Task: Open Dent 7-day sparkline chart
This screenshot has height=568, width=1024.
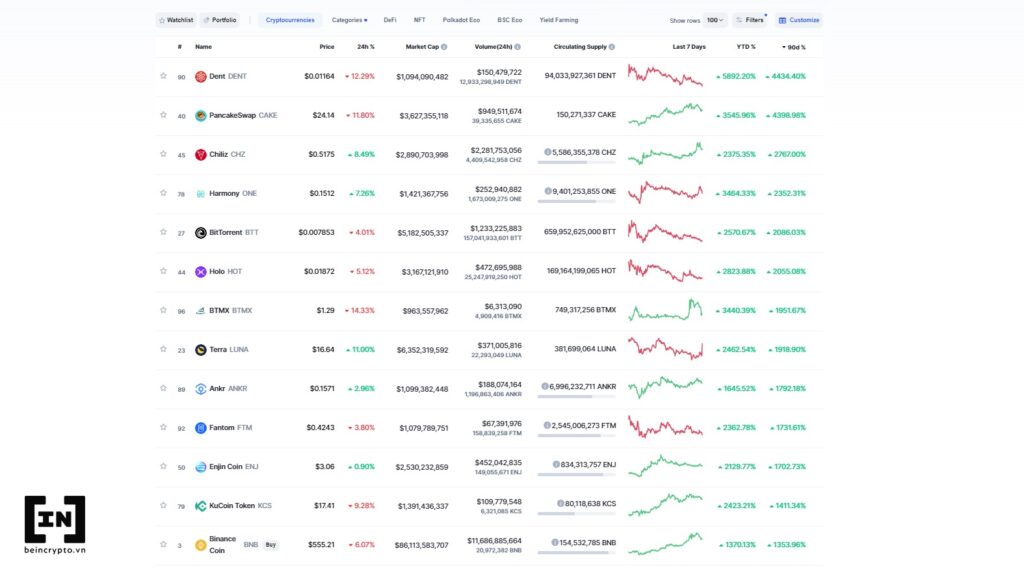Action: 665,76
